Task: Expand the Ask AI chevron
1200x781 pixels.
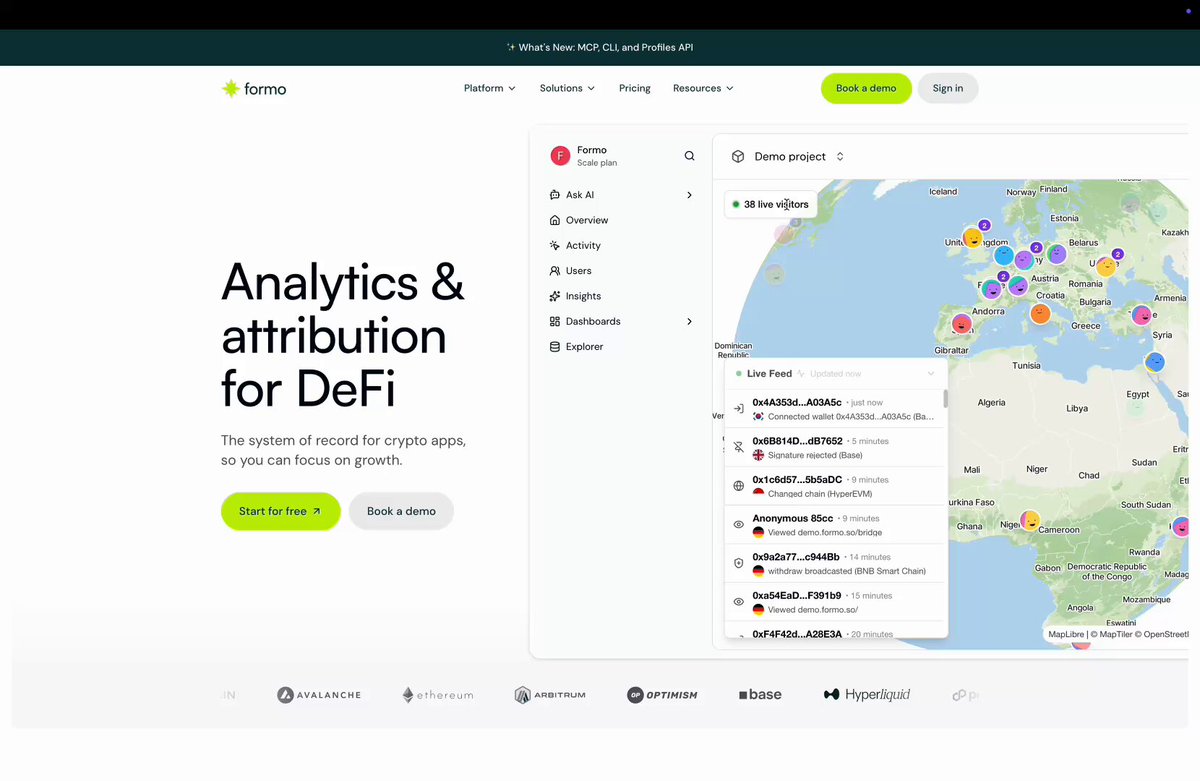Action: [x=689, y=195]
